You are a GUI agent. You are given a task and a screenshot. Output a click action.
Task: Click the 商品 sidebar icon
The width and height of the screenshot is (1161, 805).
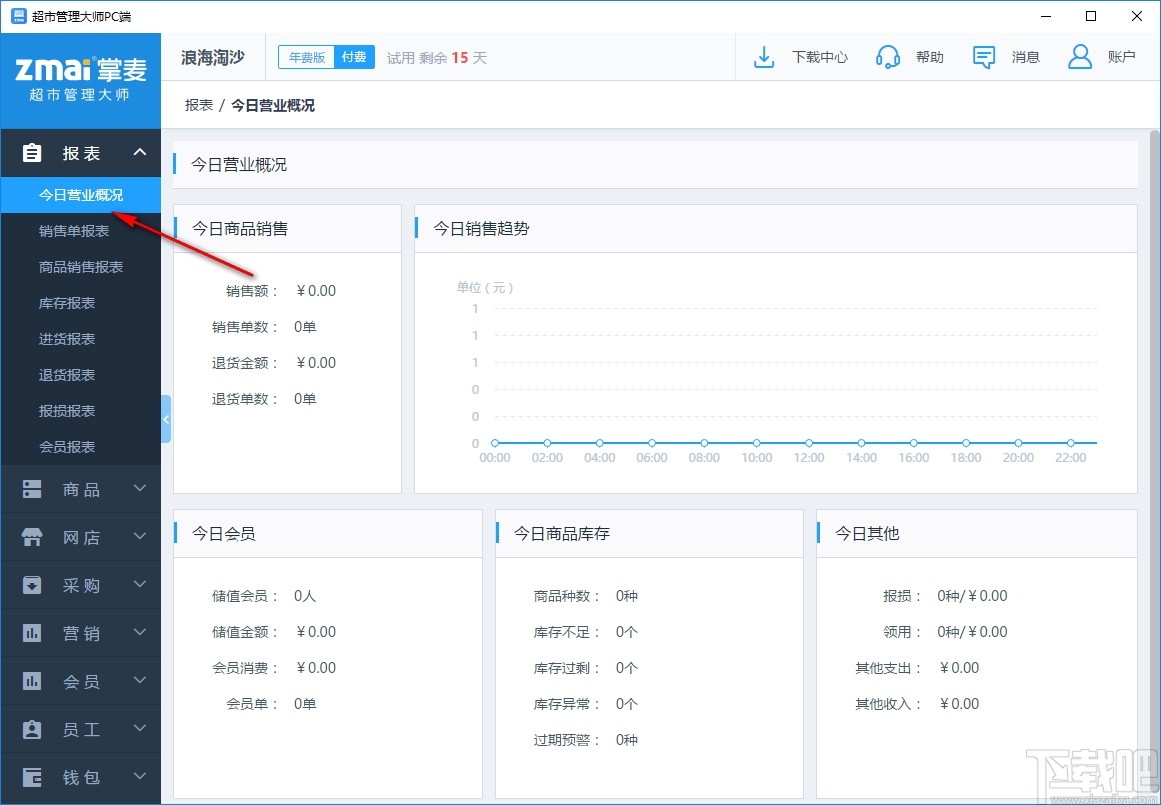32,489
